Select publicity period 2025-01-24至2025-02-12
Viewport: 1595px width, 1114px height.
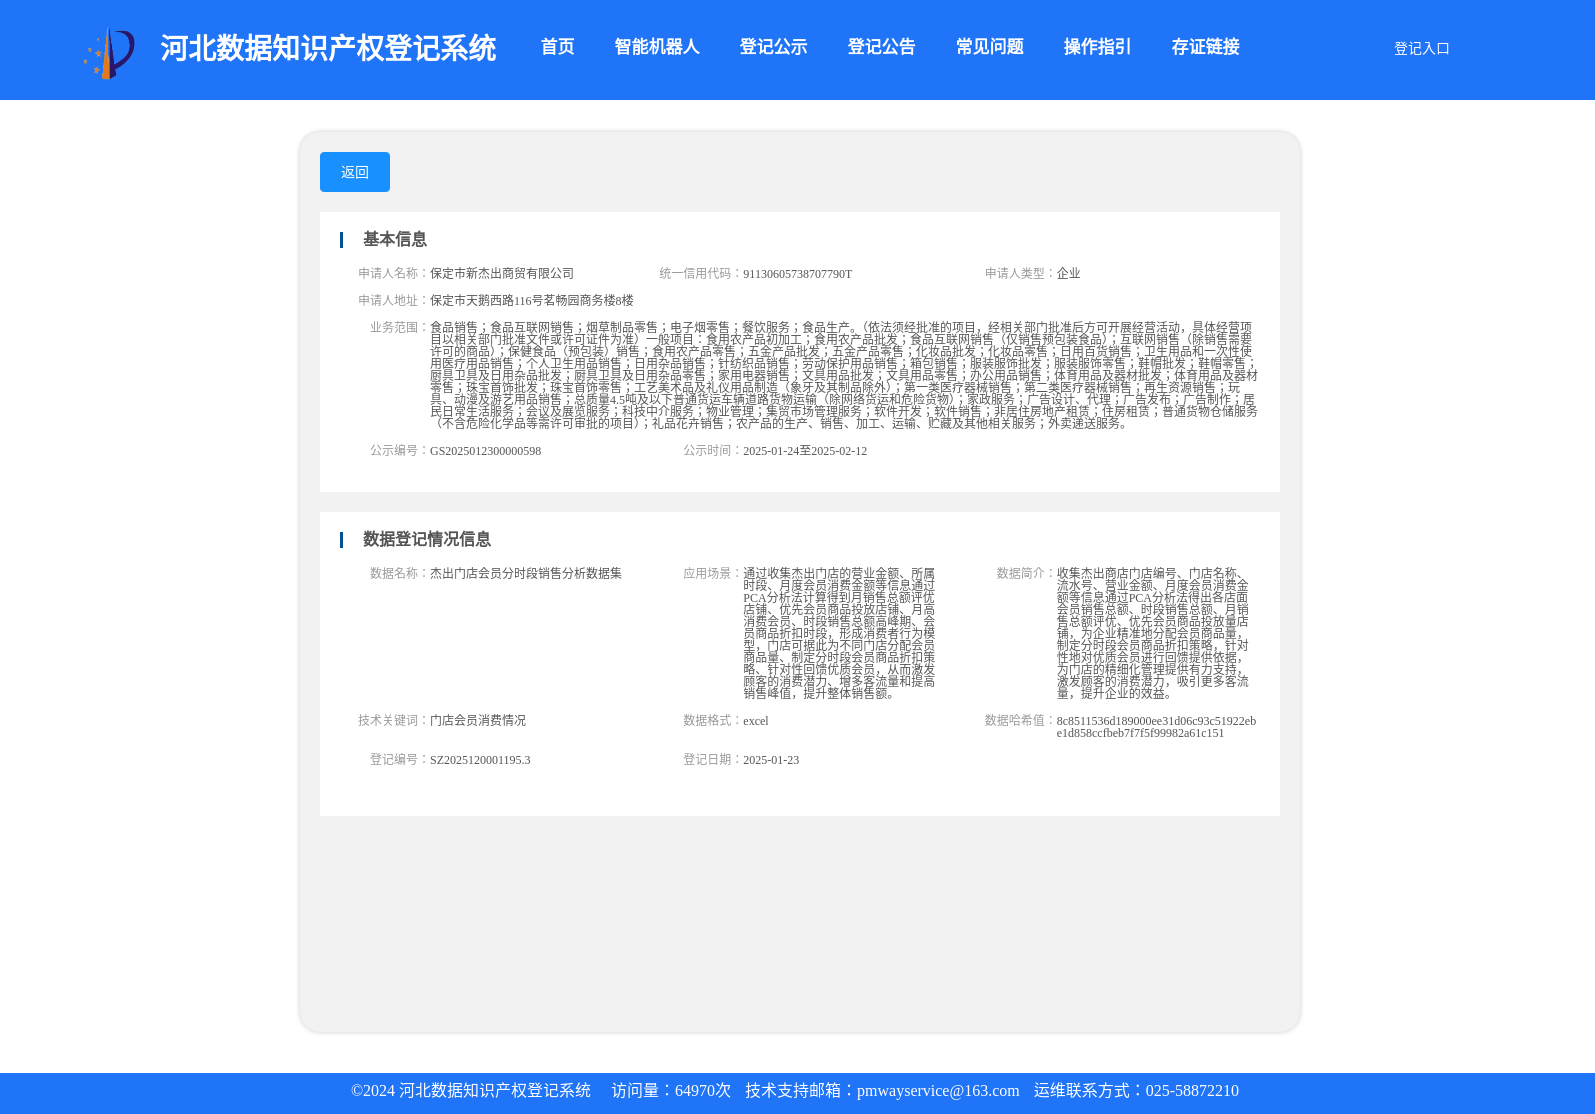click(805, 451)
